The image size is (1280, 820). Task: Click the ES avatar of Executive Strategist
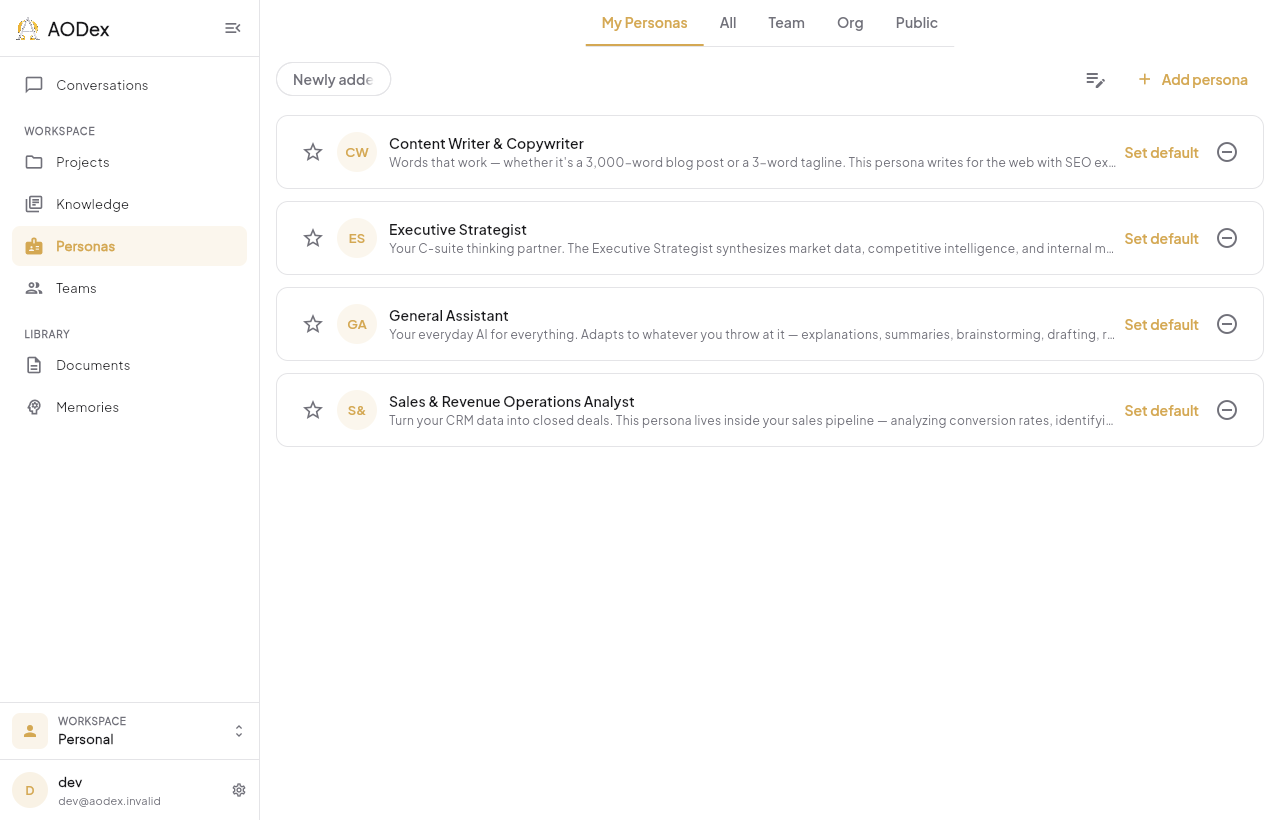[x=357, y=238]
